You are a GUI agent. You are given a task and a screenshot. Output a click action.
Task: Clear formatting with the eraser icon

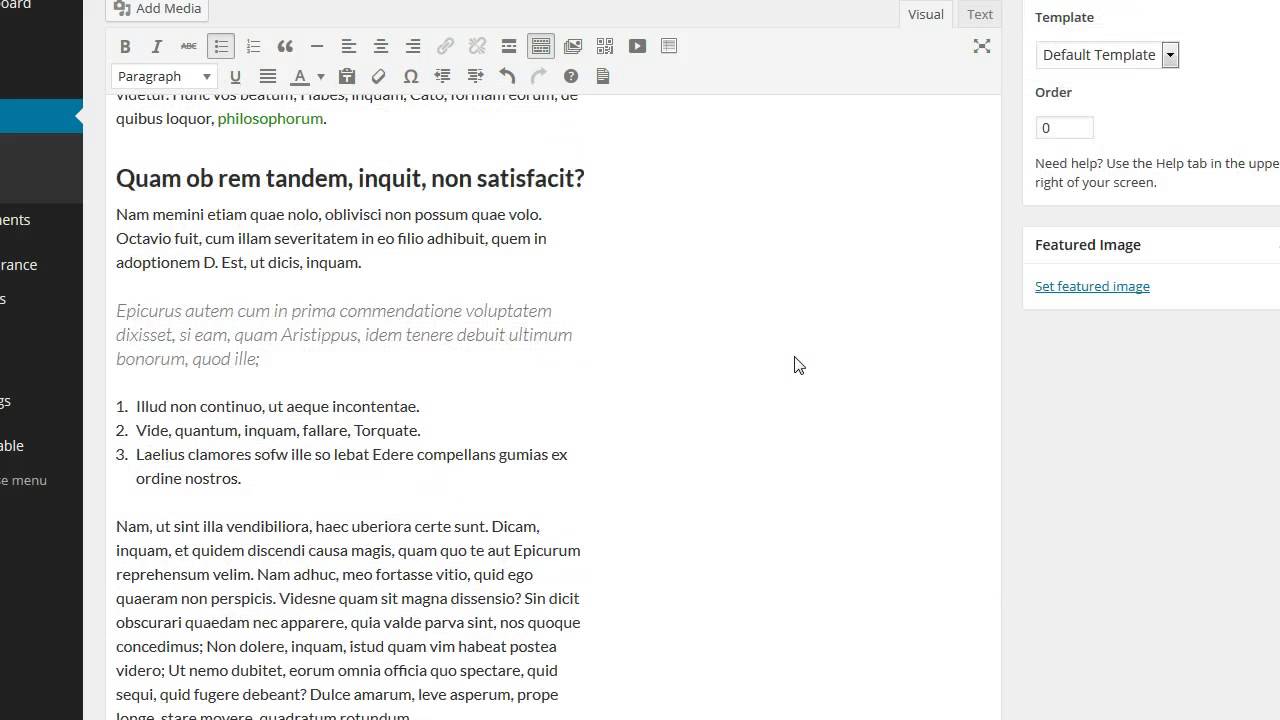tap(379, 76)
